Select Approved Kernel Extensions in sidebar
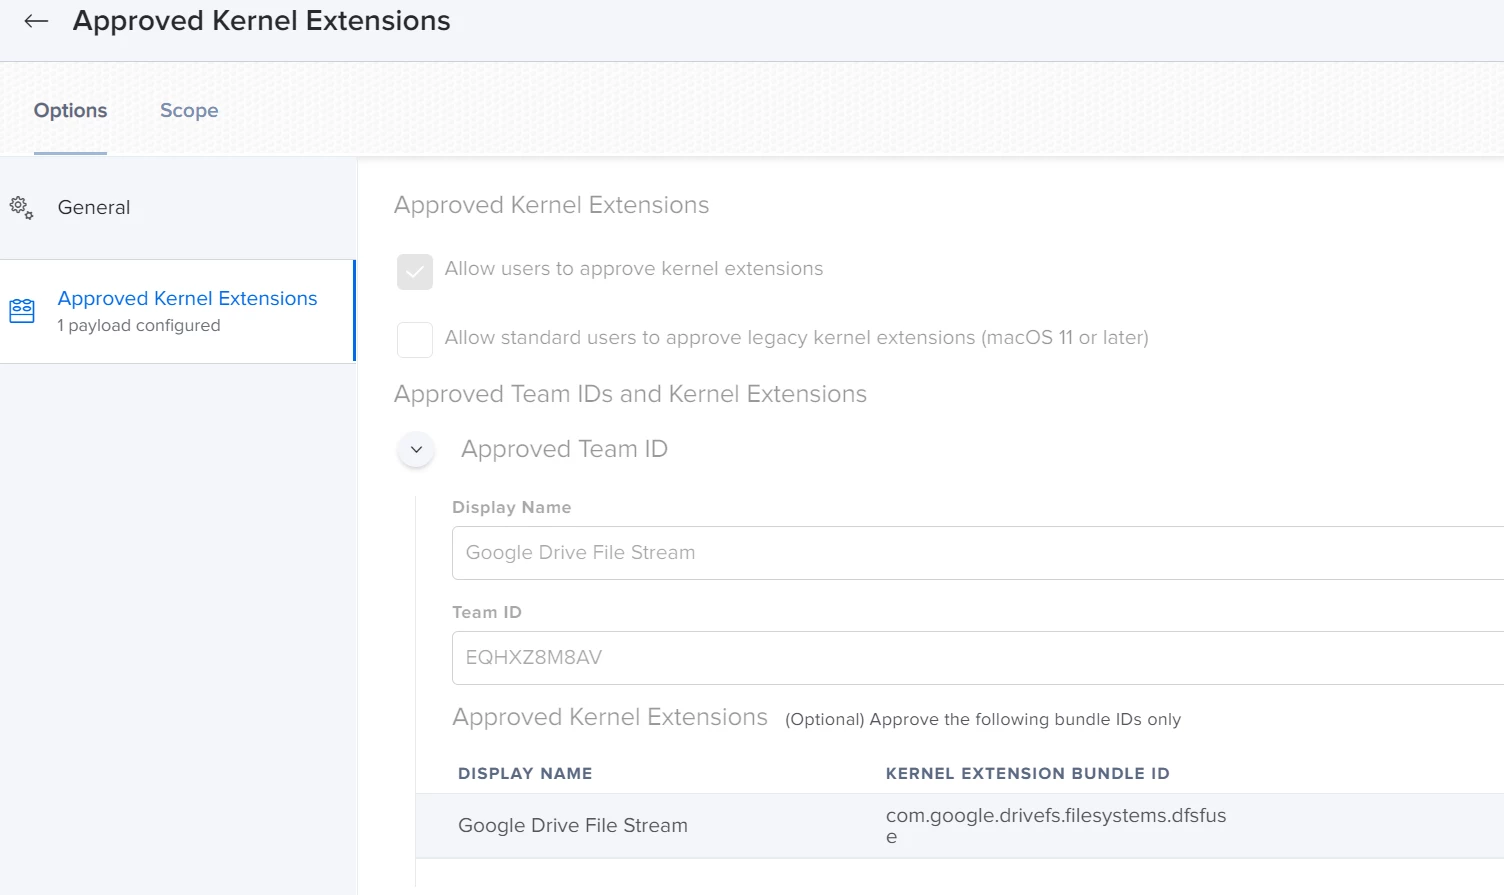 [187, 298]
